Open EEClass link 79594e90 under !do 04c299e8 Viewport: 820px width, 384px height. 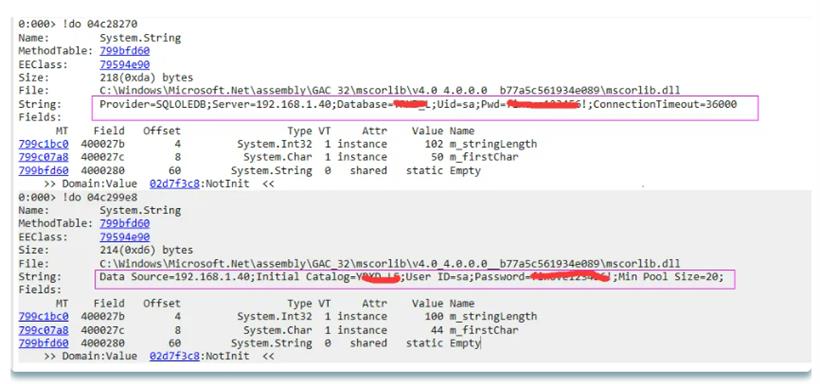124,237
